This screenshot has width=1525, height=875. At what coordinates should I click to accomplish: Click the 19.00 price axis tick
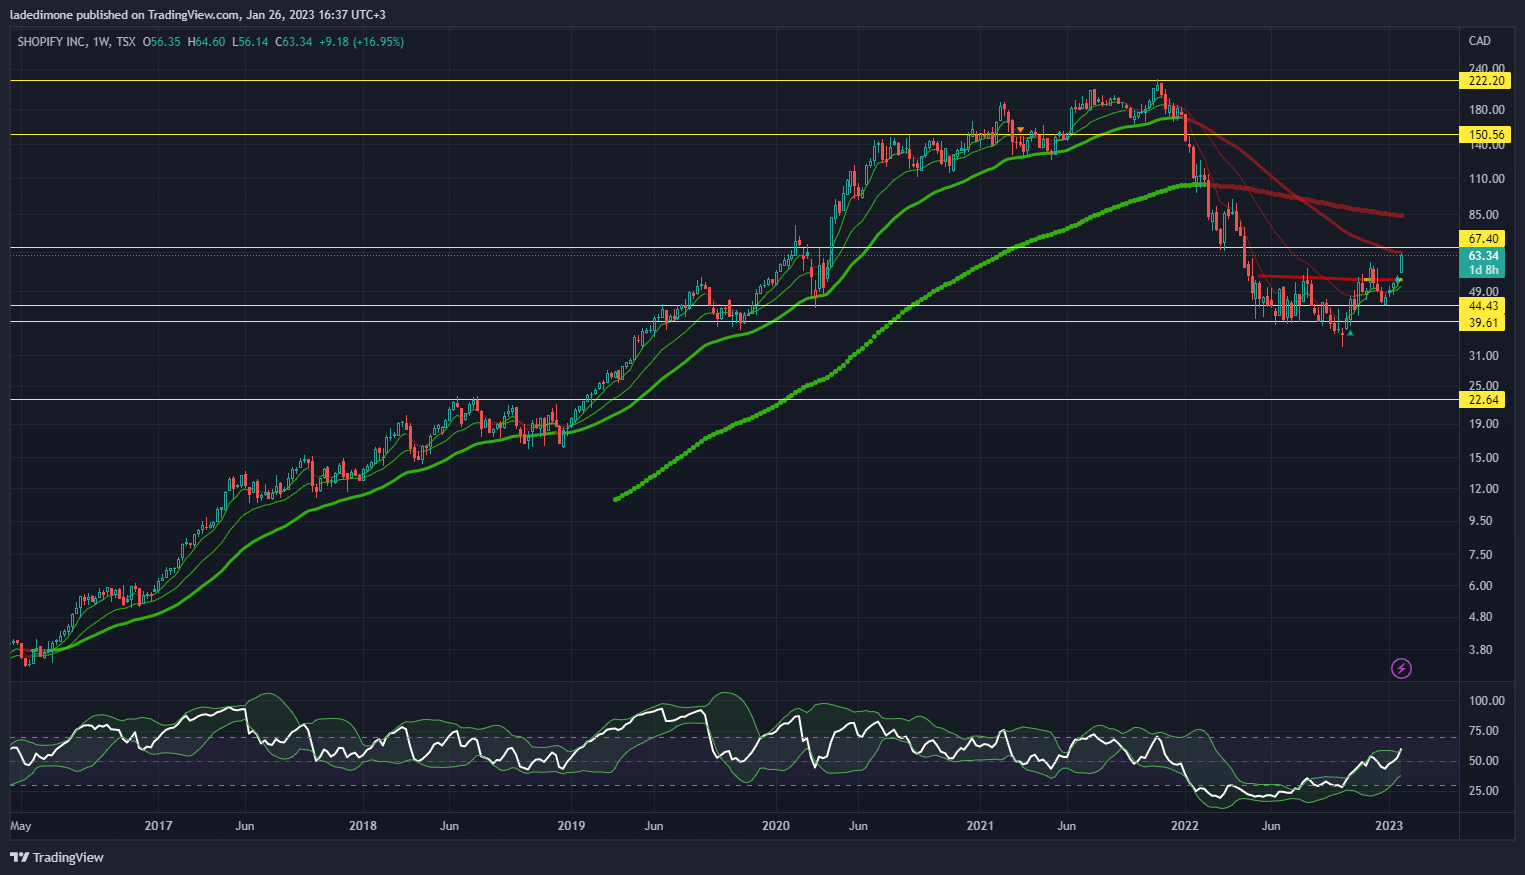[1483, 424]
